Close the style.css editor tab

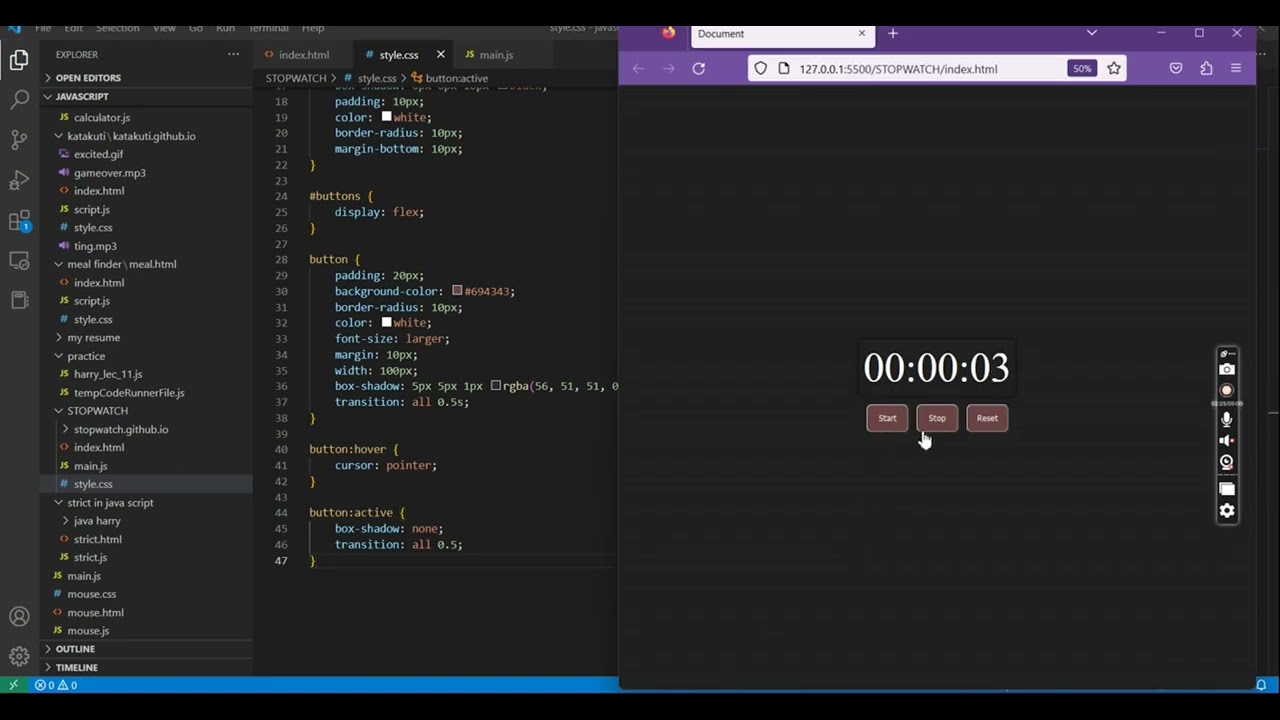click(x=440, y=54)
